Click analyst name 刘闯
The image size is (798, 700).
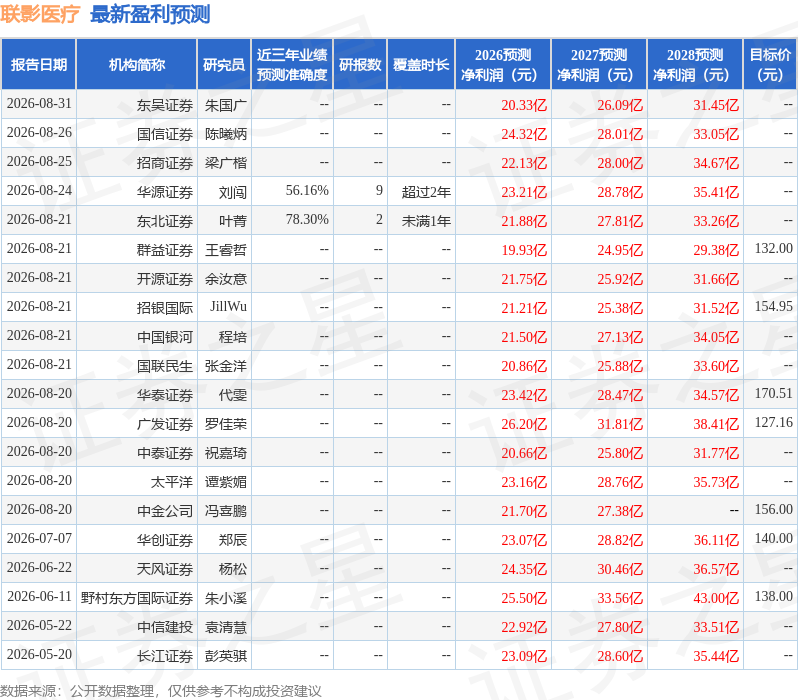click(x=233, y=192)
